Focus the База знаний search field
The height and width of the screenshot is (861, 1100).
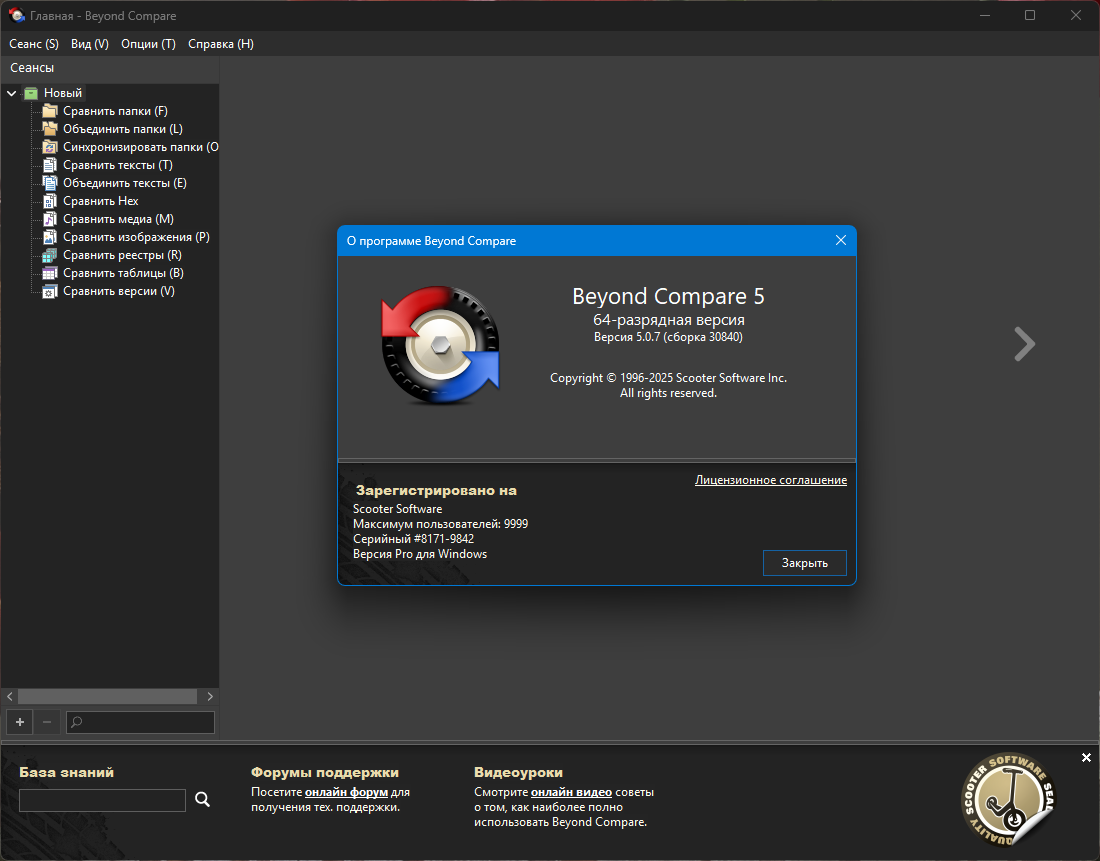point(102,800)
